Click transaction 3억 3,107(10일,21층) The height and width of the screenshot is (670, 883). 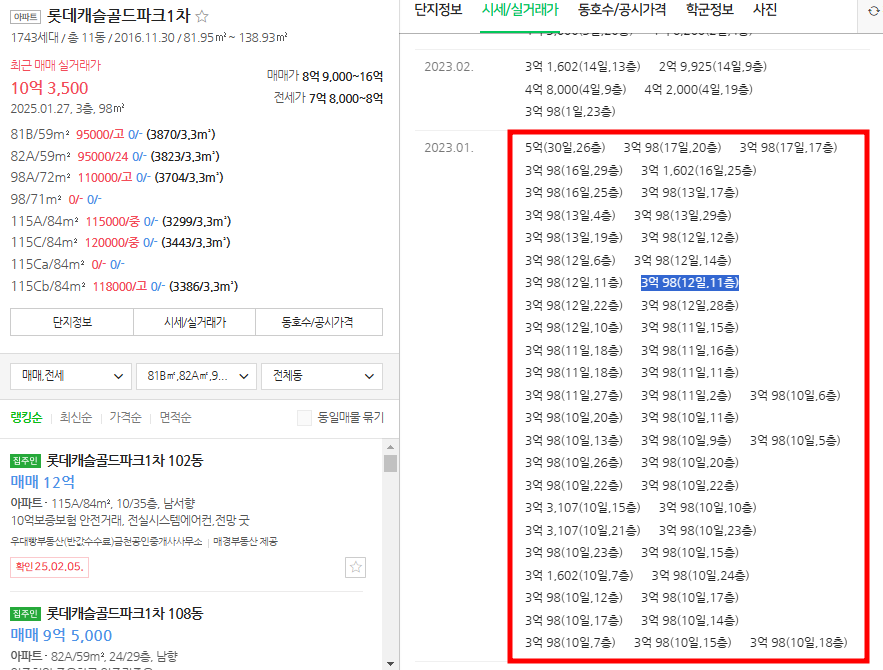(x=583, y=530)
